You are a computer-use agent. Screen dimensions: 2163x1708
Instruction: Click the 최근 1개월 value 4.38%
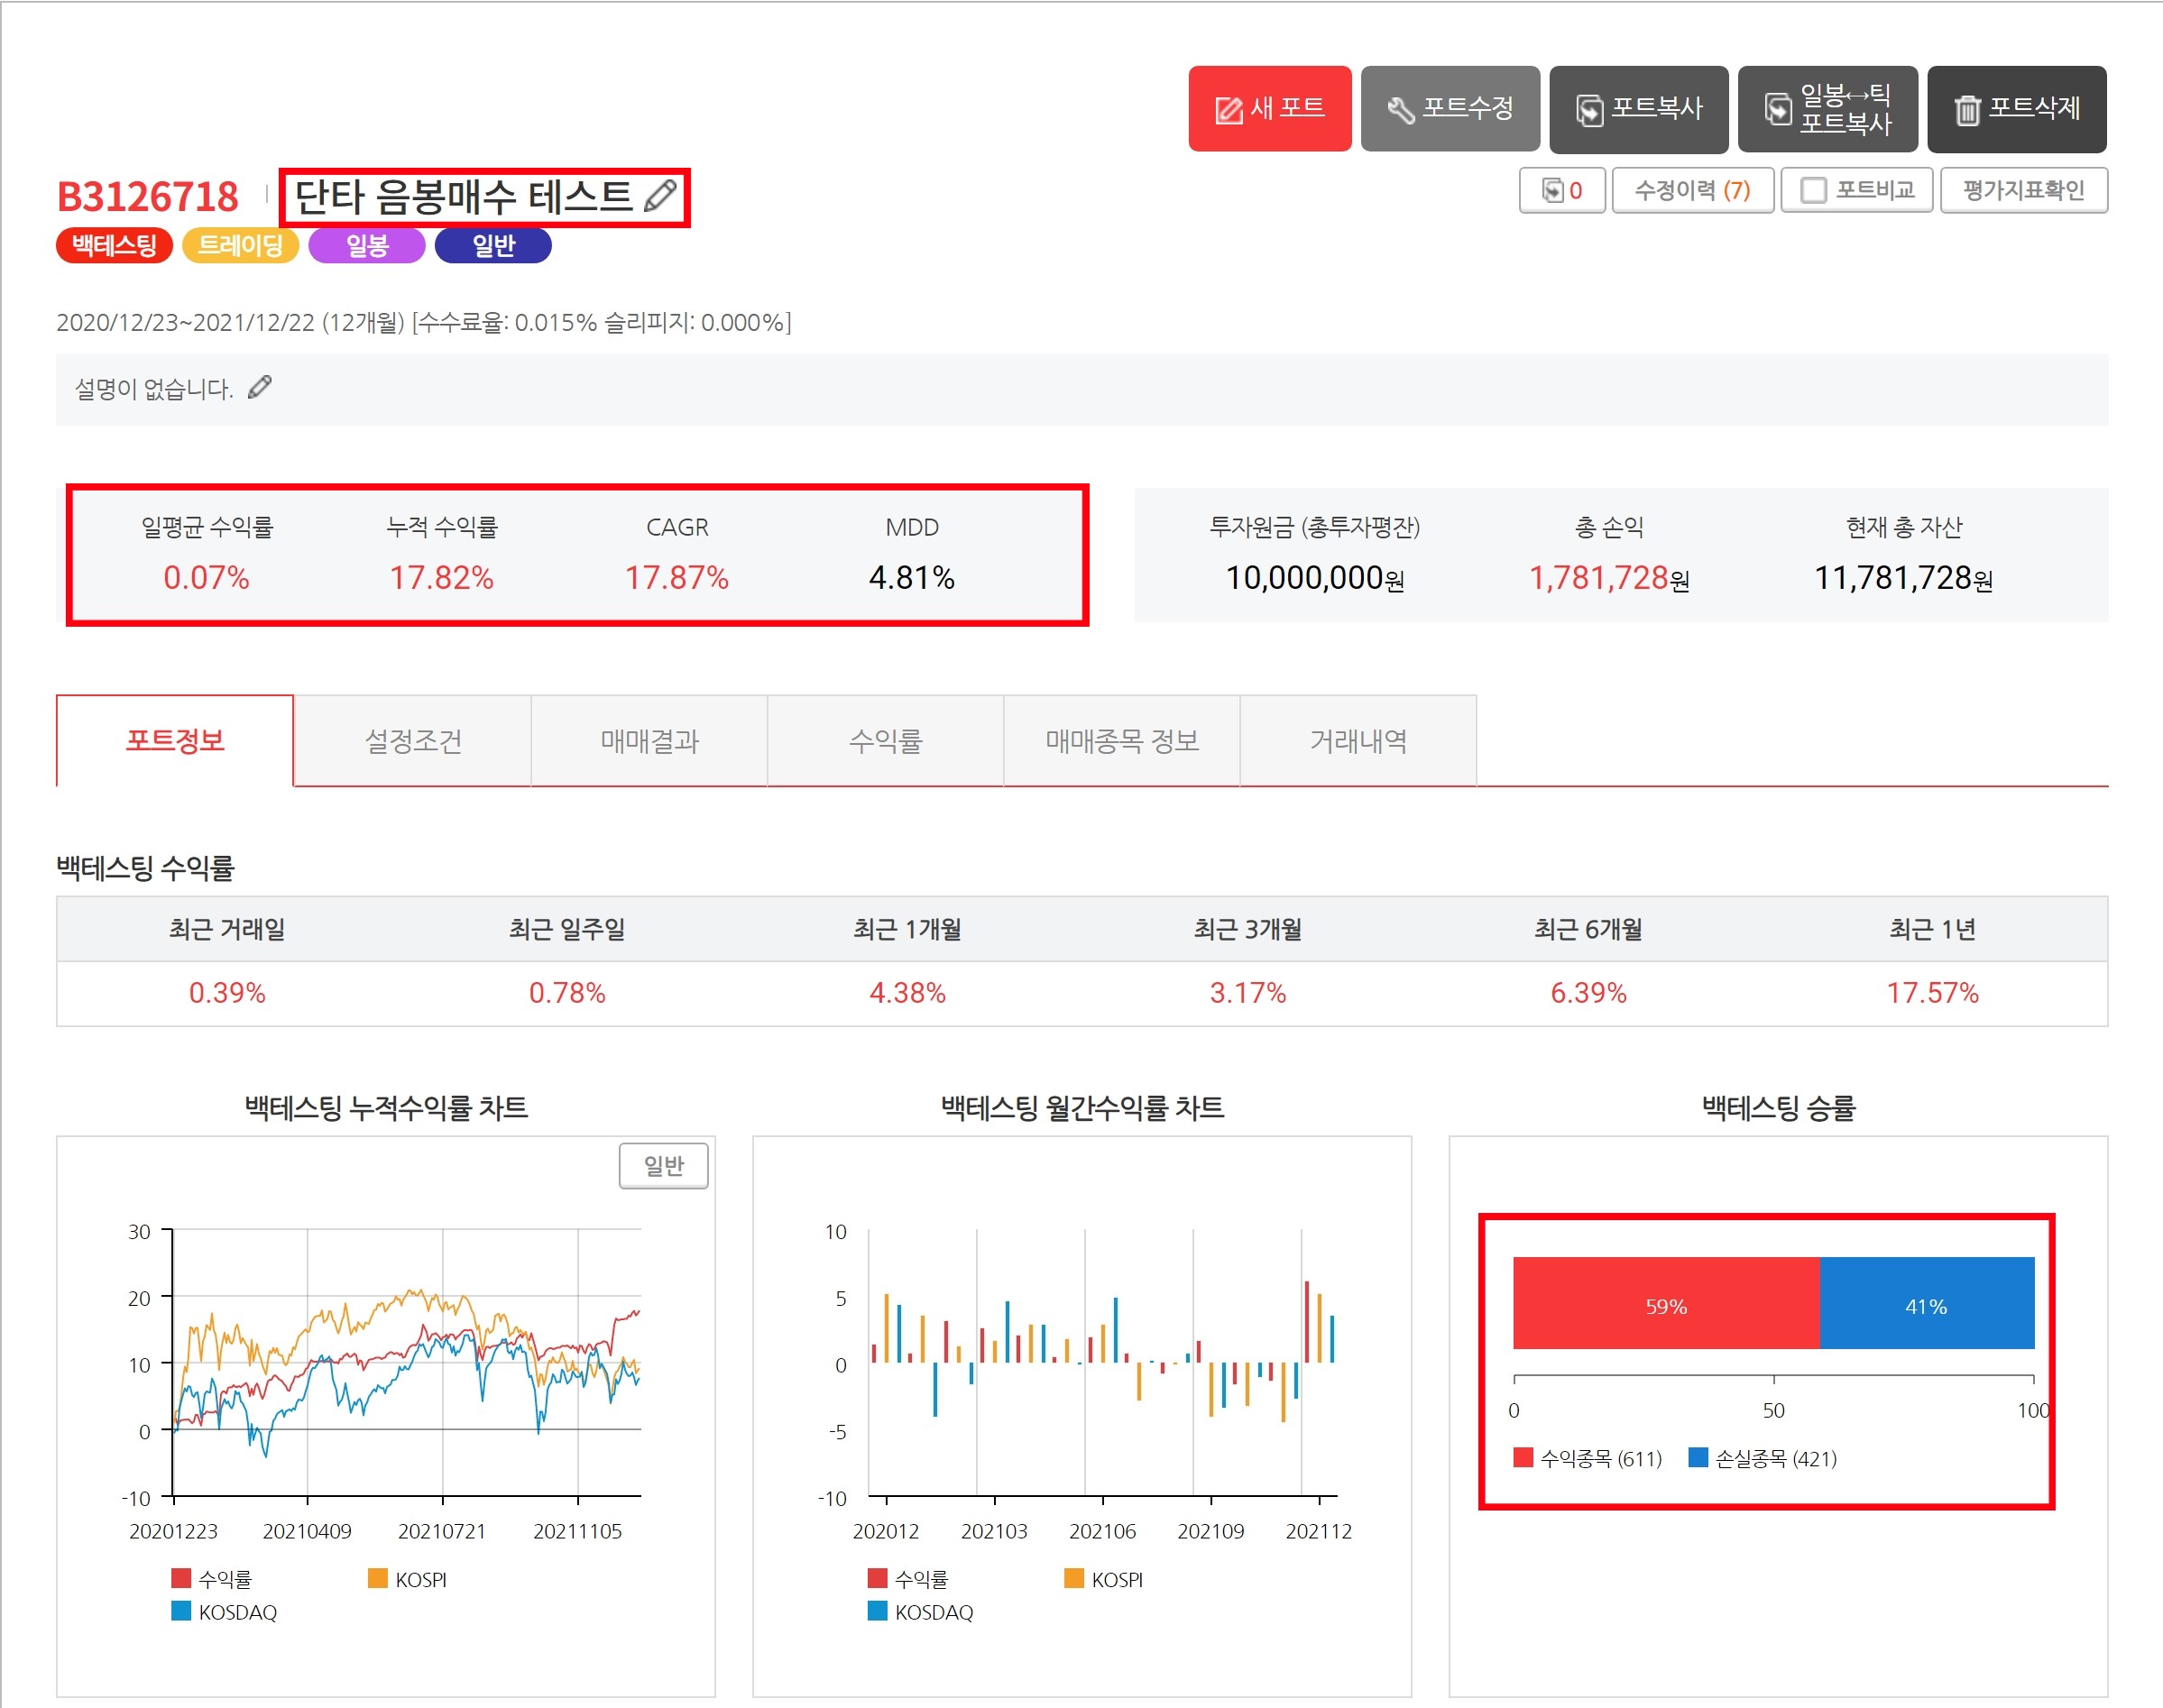pos(907,992)
